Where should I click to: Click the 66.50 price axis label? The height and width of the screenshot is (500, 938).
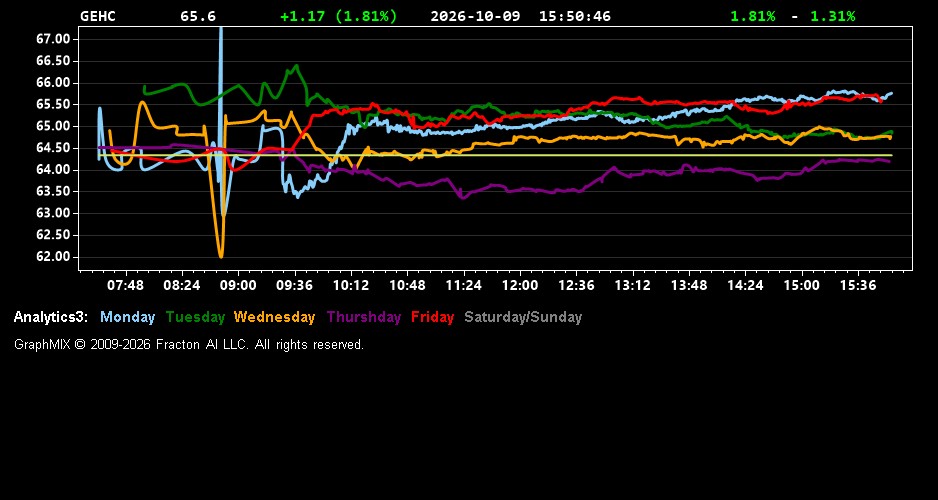(x=54, y=61)
